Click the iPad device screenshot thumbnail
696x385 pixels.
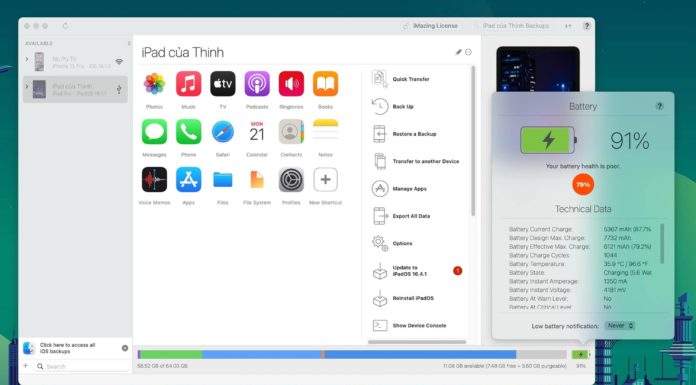click(x=538, y=69)
